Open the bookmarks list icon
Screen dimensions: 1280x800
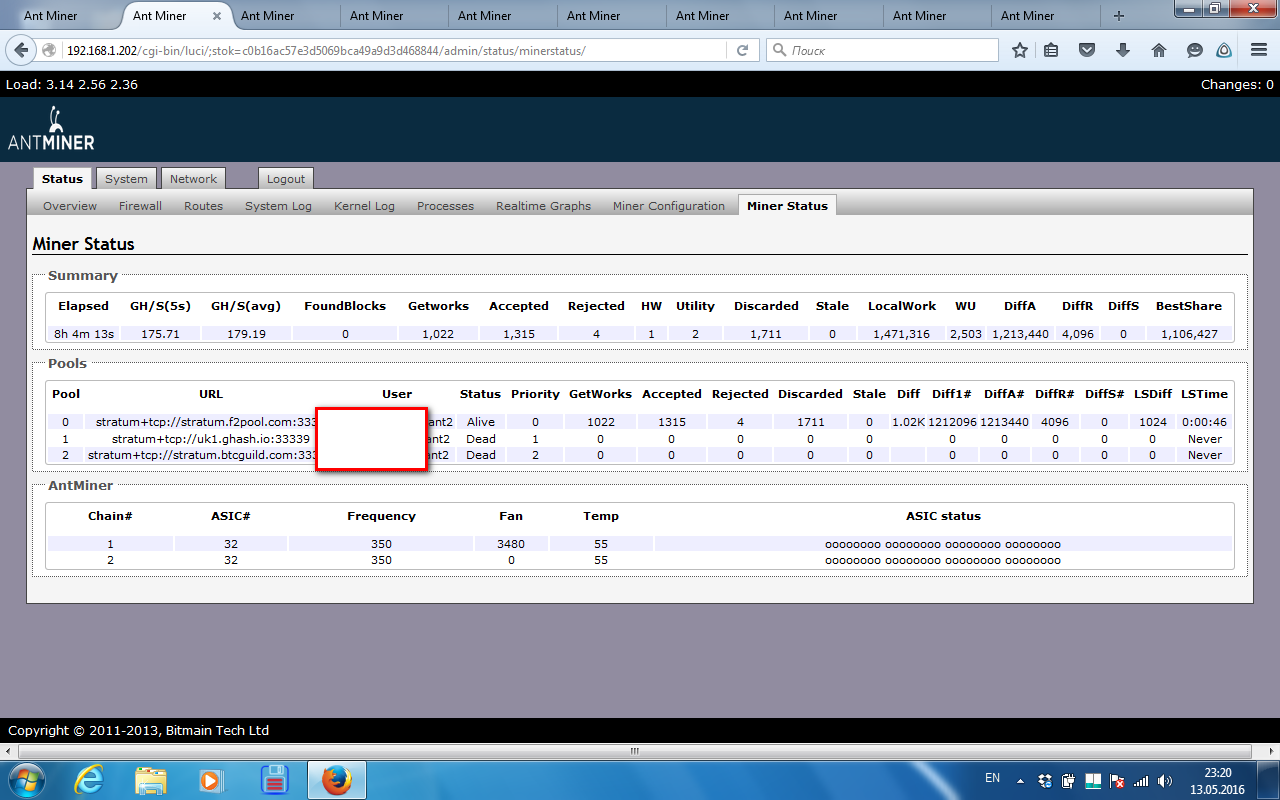click(x=1052, y=50)
